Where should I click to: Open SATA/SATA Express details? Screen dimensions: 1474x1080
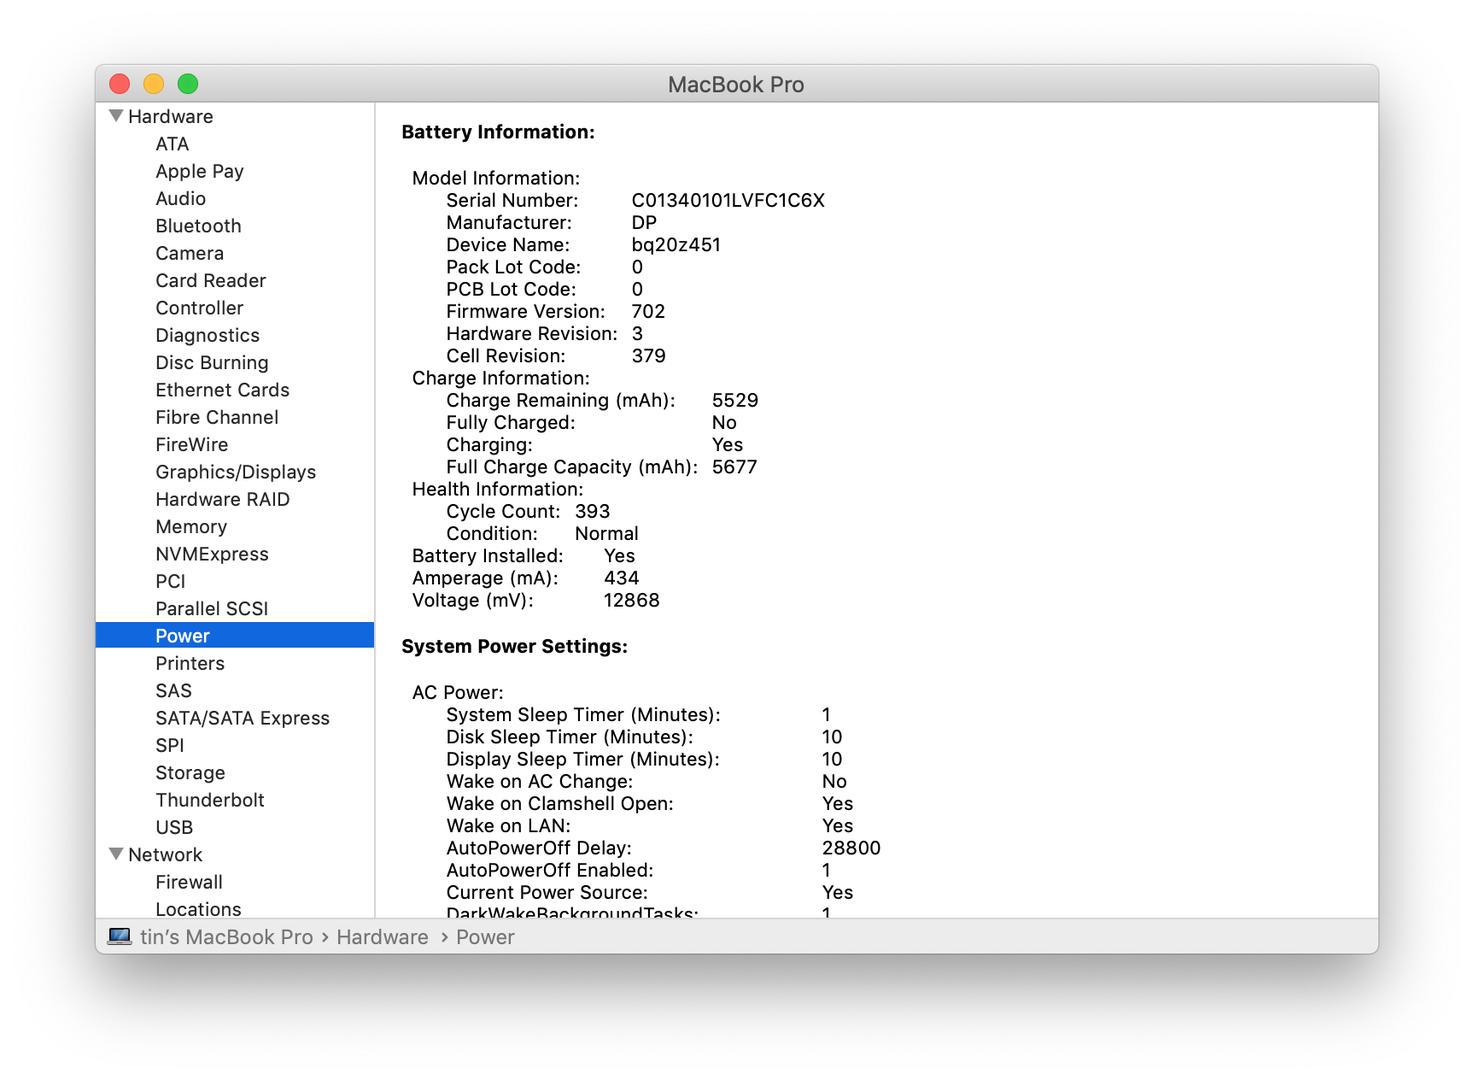pos(242,718)
